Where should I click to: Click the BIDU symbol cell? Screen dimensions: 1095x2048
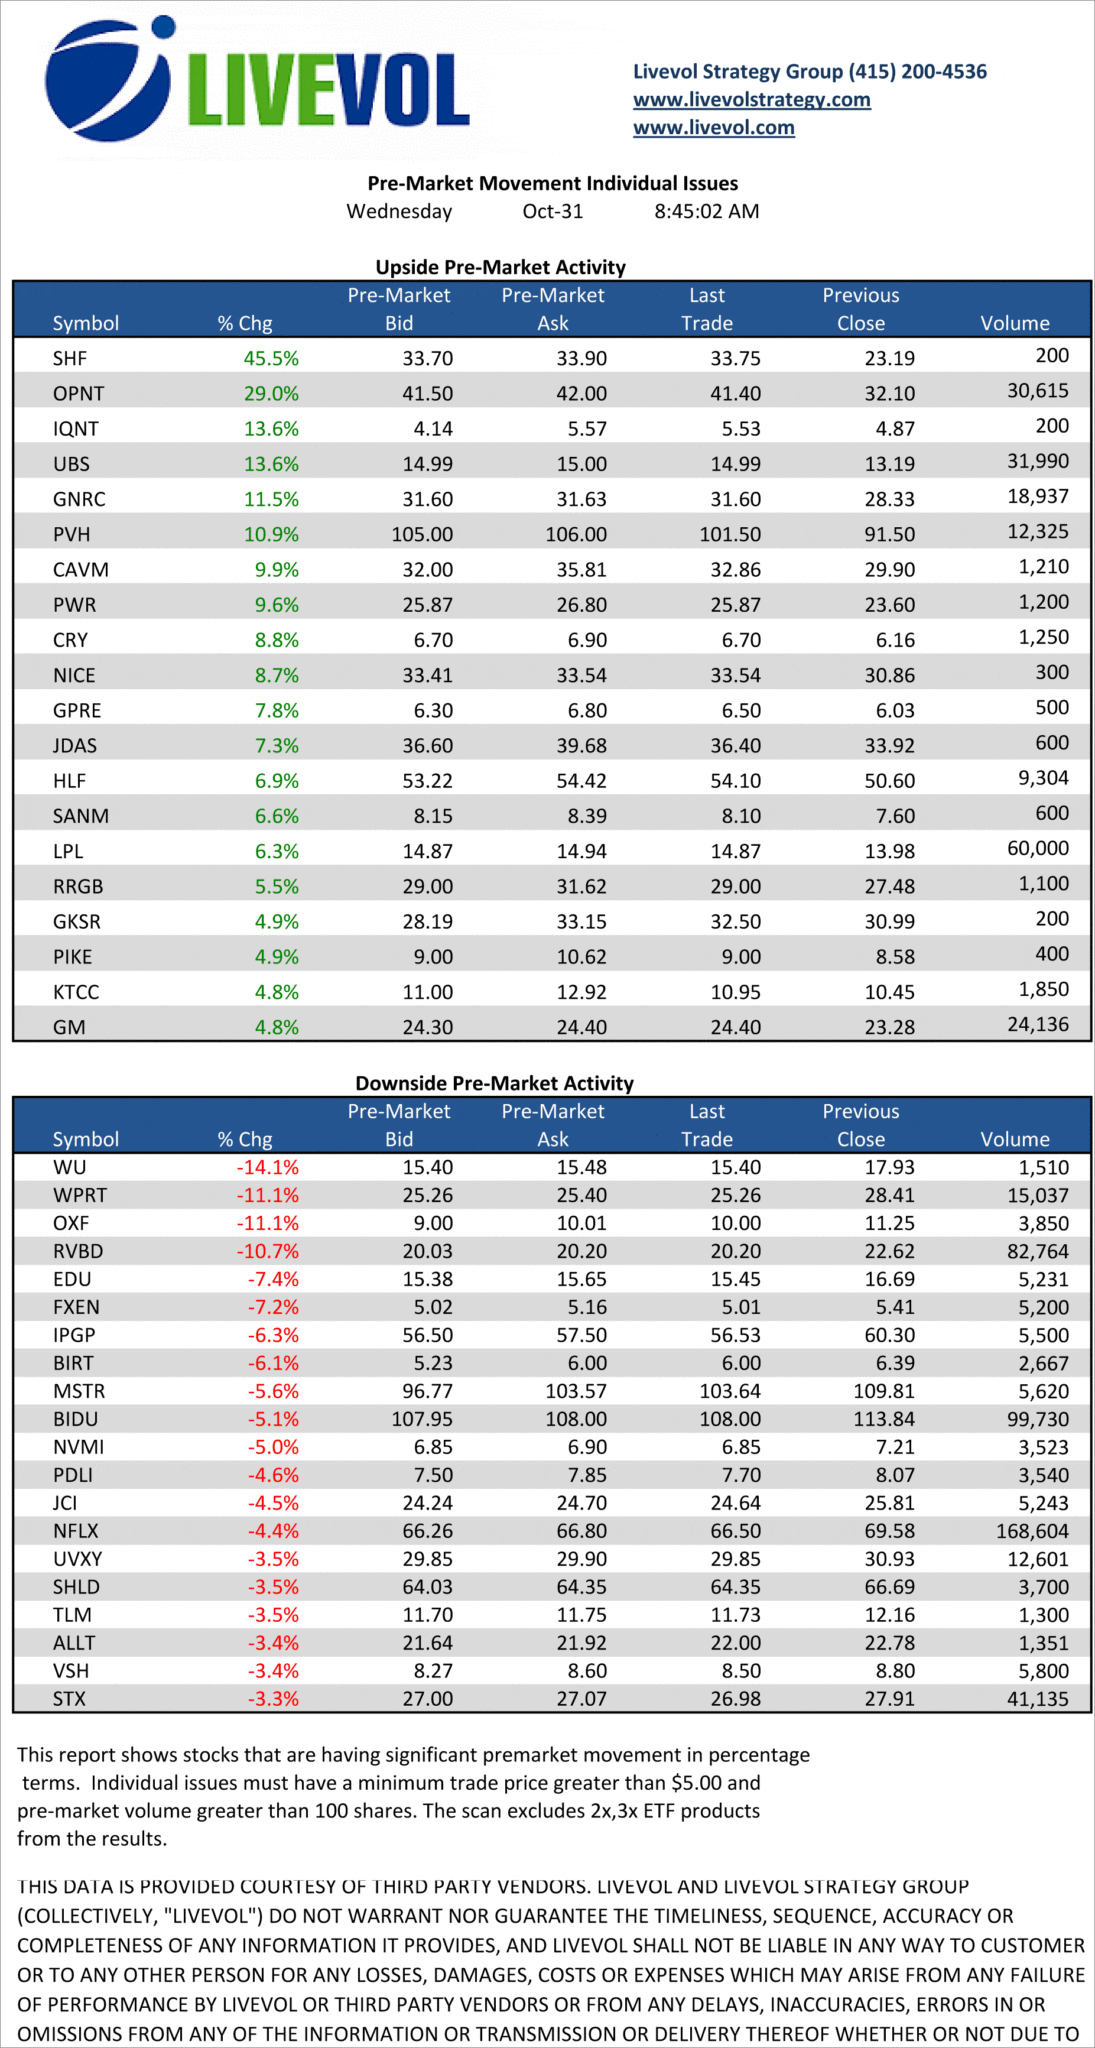click(76, 1419)
